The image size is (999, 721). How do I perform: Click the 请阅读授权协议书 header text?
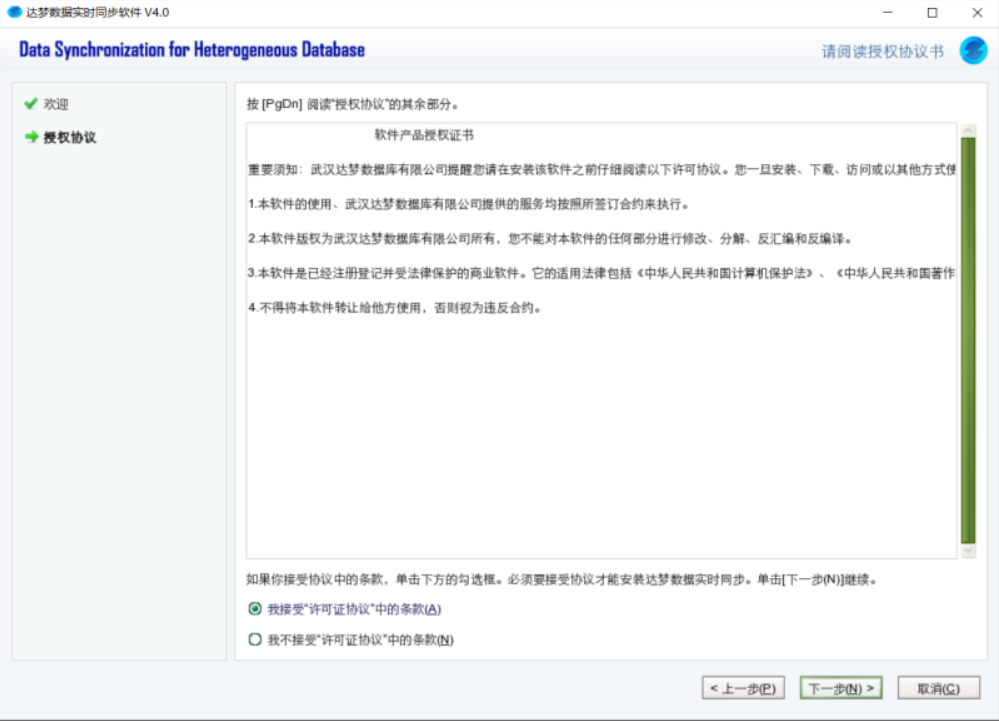882,52
